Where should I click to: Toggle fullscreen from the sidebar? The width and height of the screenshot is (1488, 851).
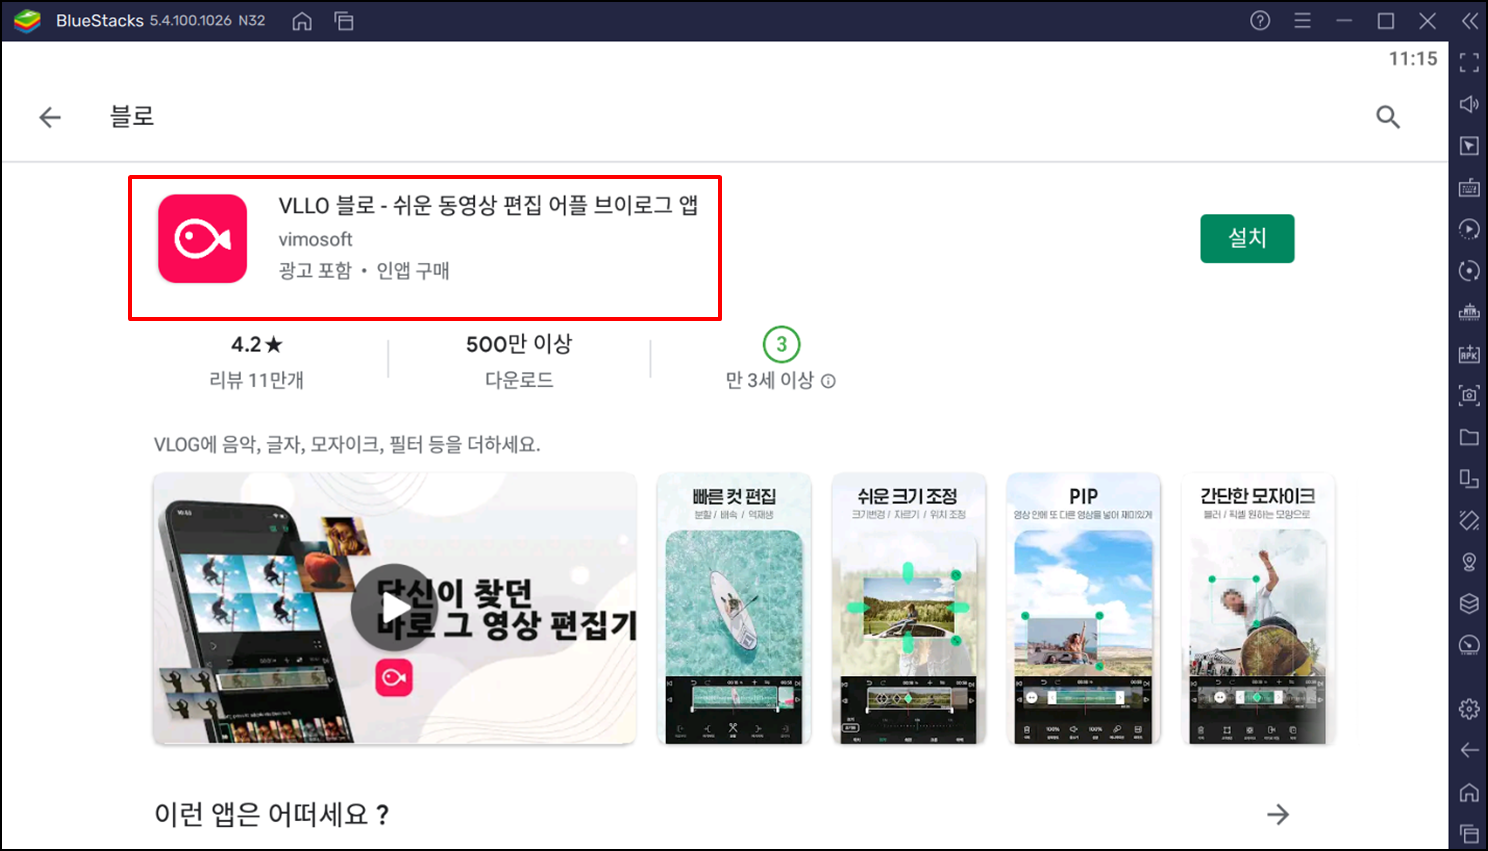[1469, 63]
